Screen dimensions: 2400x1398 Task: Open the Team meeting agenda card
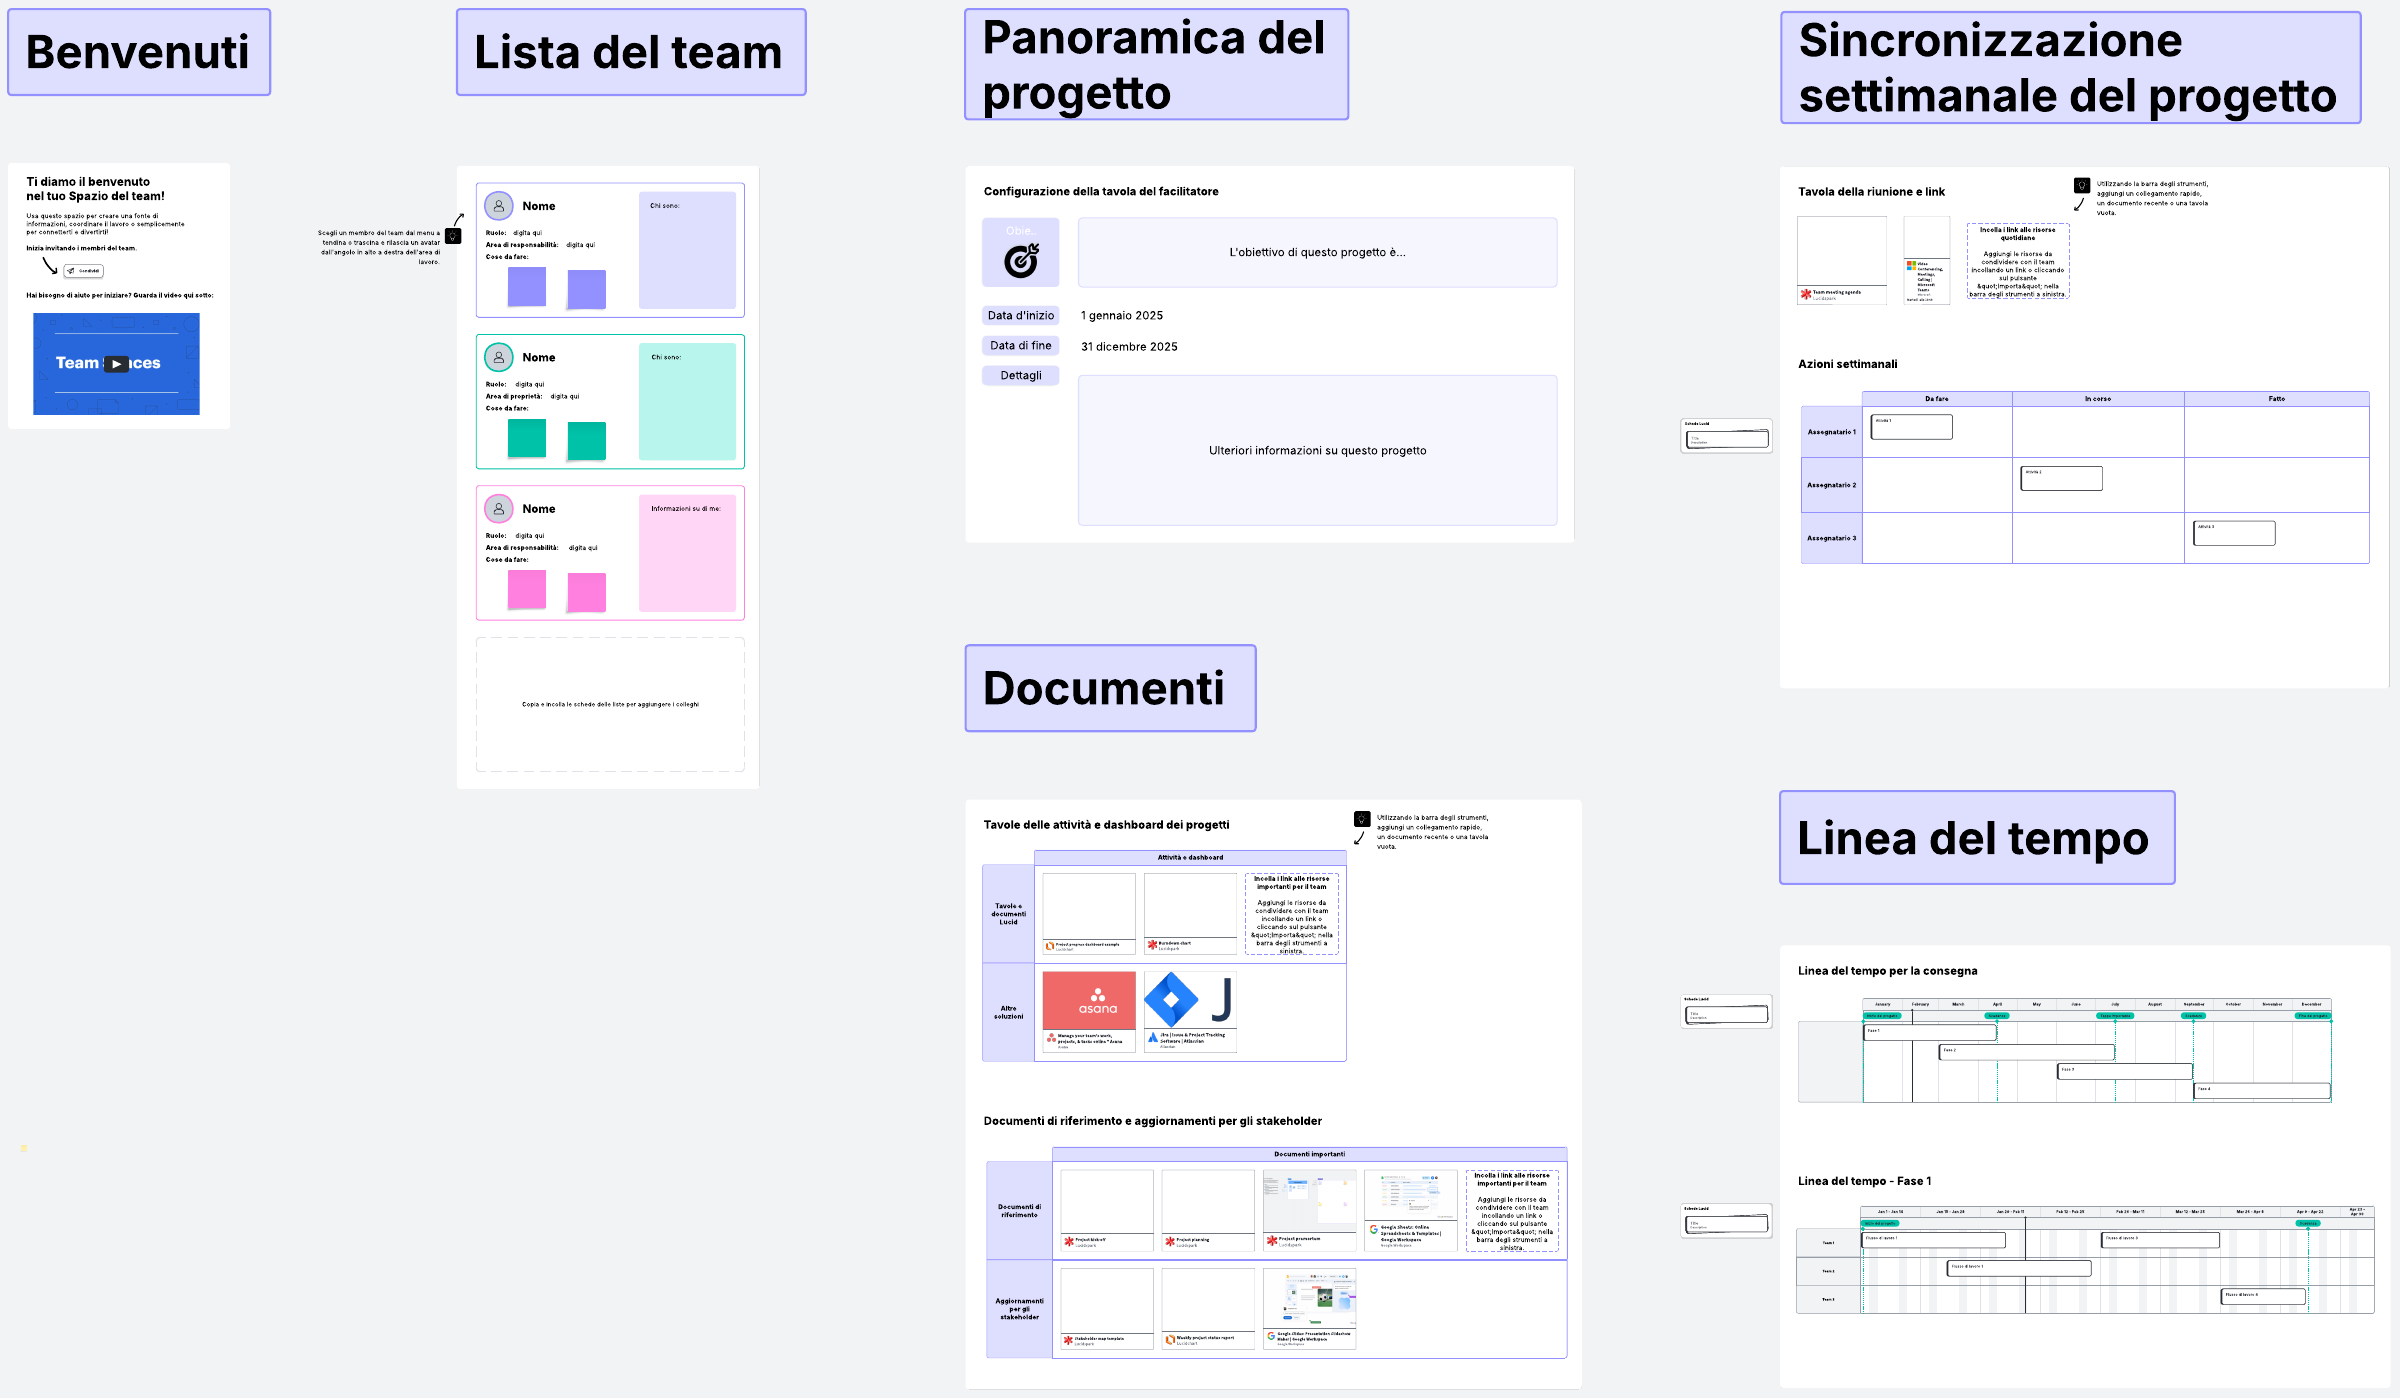tap(1841, 260)
